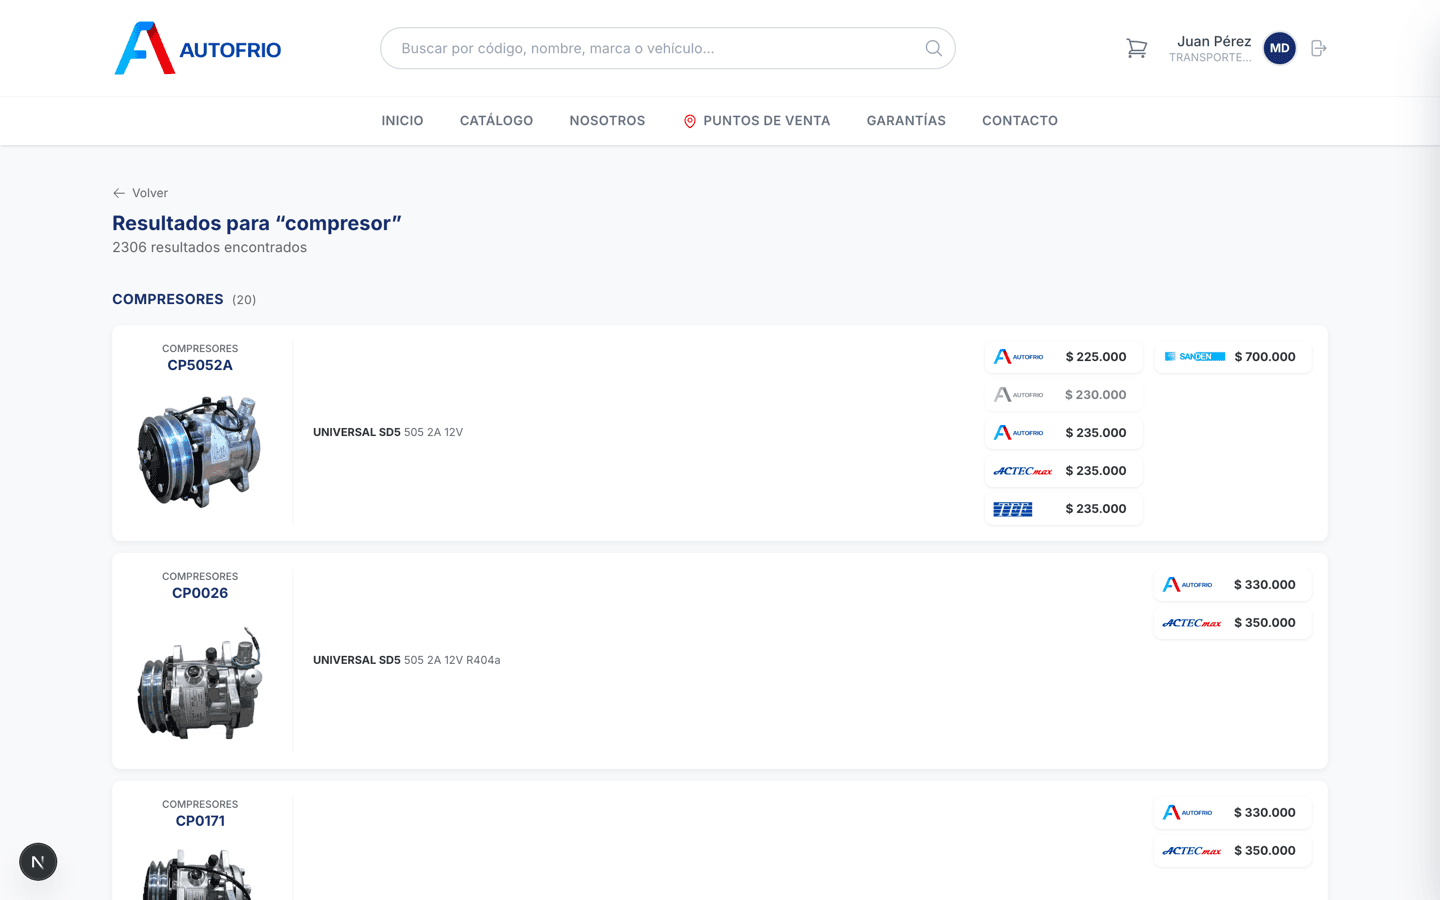Choose ACTECmax $ 350.000 for CP0026
Screen dimensions: 1440x900
[1232, 623]
